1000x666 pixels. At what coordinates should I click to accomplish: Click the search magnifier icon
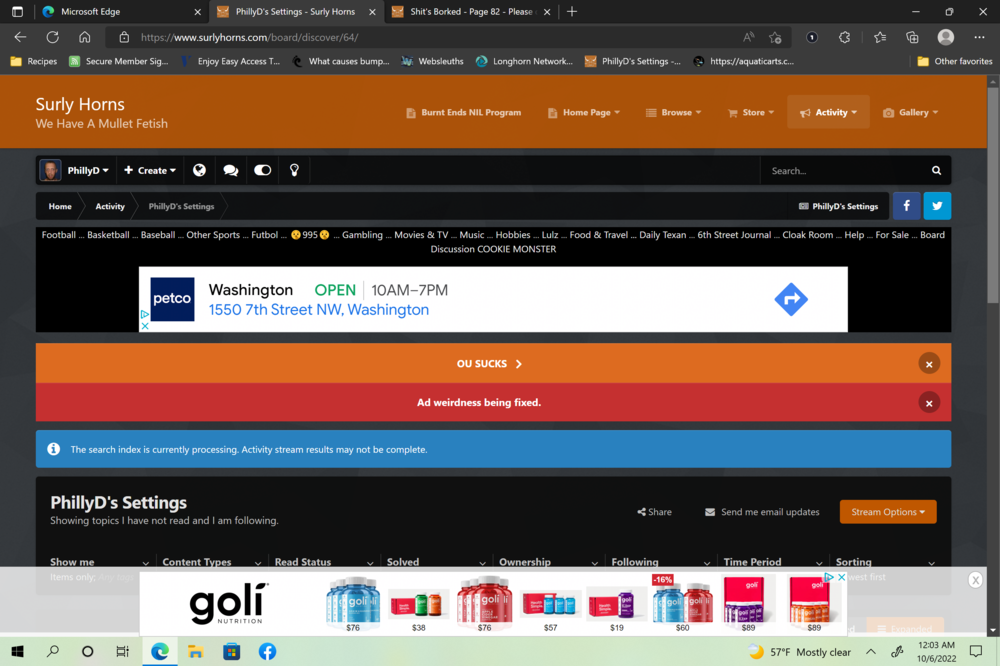click(x=936, y=171)
